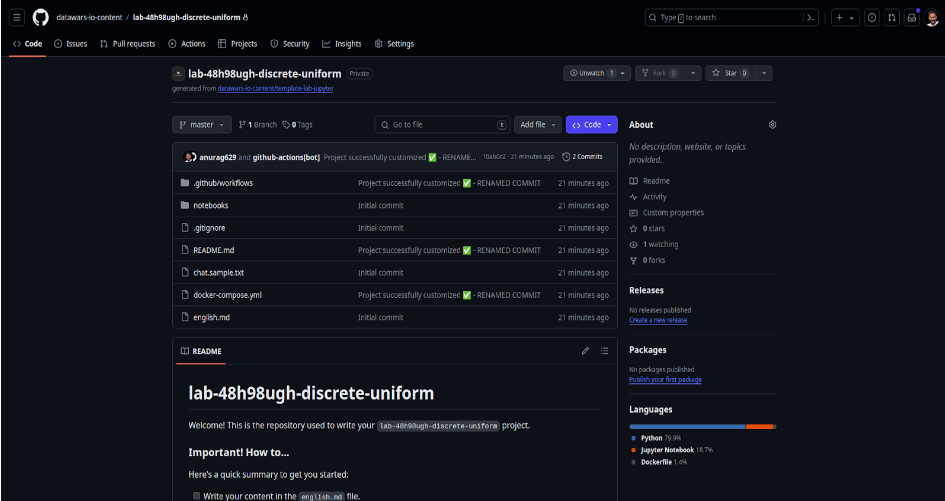The height and width of the screenshot is (501, 945).
Task: Open the README.md file
Action: click(x=213, y=250)
